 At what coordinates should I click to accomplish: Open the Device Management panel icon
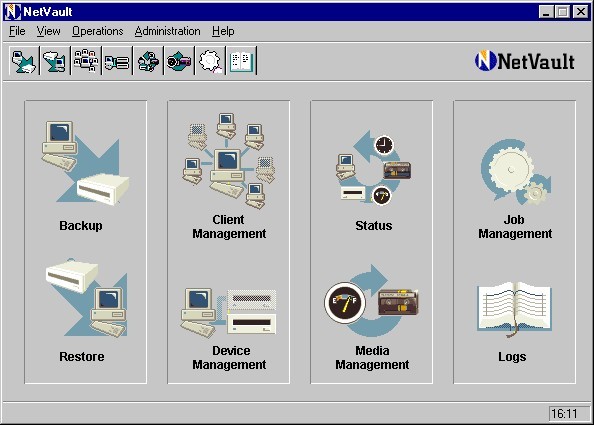point(228,311)
